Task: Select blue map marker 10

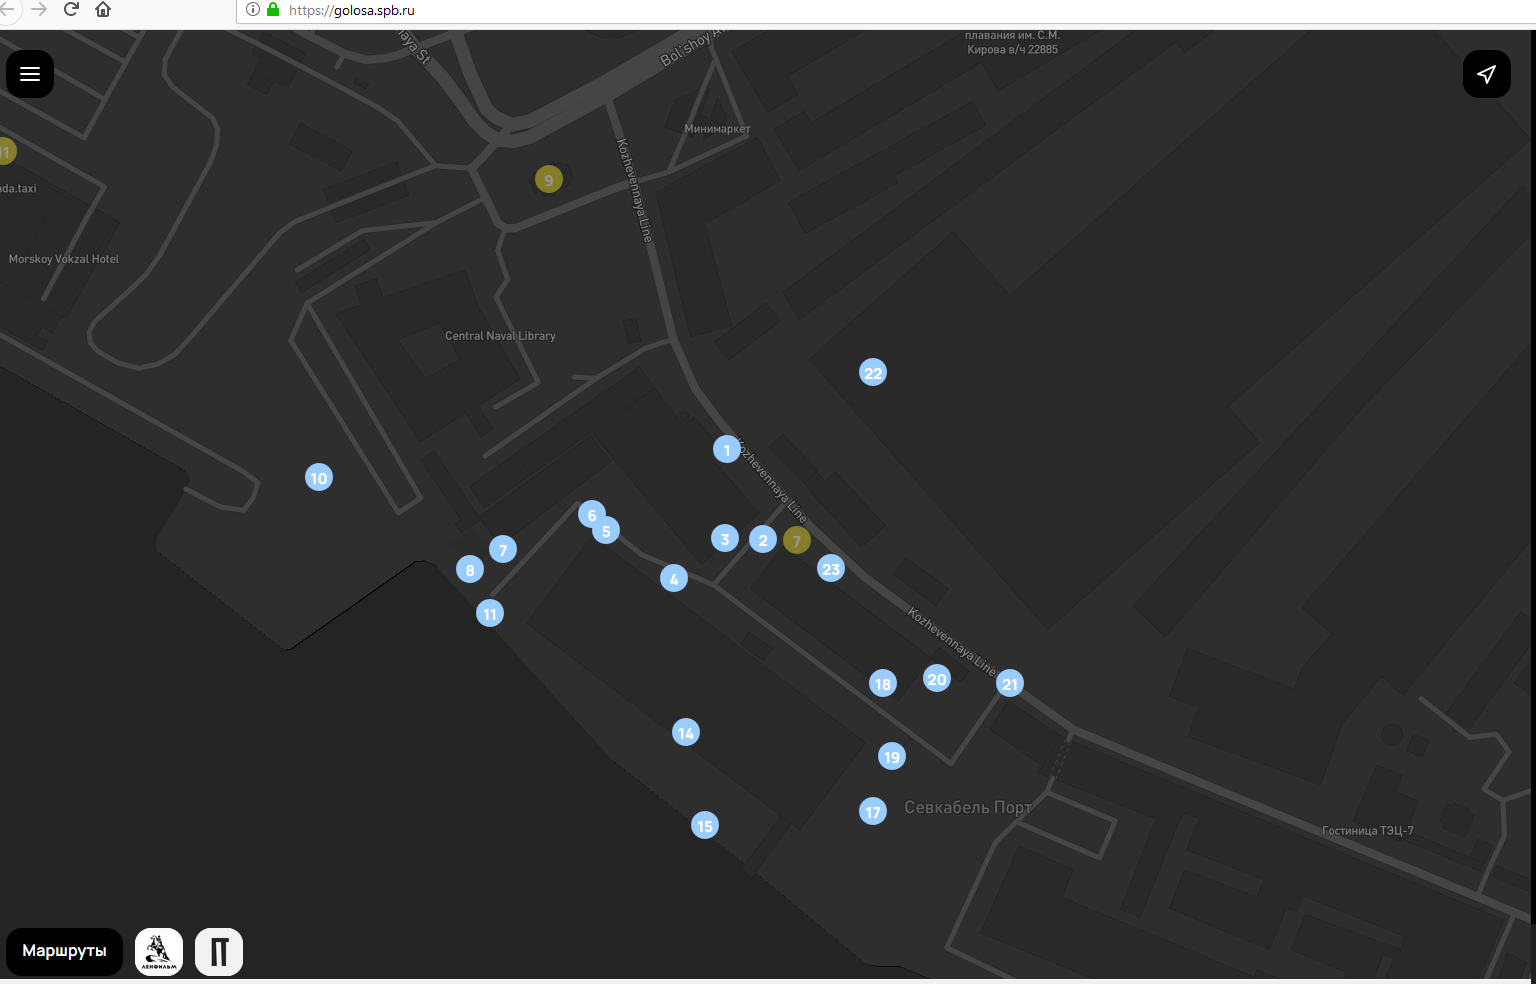Action: click(x=319, y=478)
